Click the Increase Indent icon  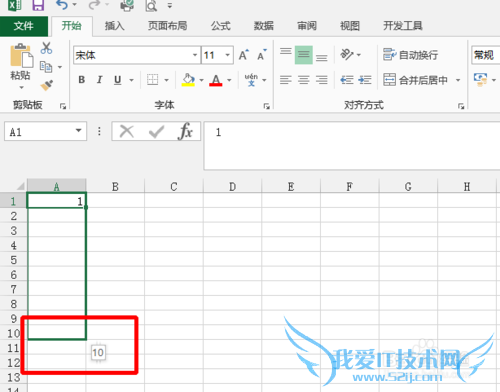pos(365,80)
